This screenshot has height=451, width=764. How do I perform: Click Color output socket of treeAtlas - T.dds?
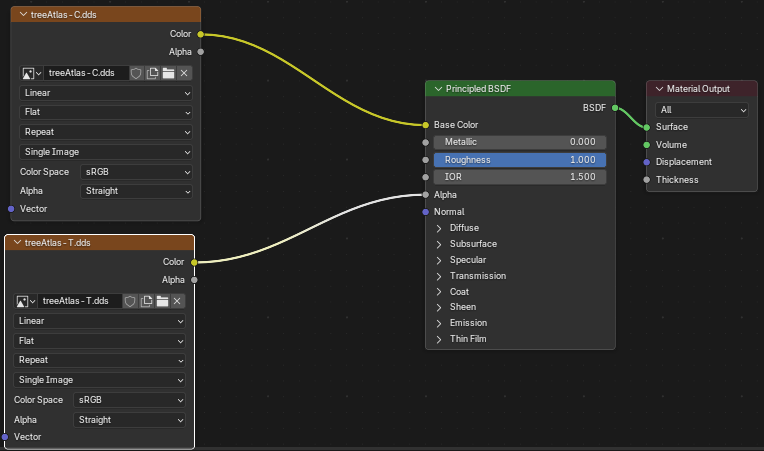(x=194, y=262)
